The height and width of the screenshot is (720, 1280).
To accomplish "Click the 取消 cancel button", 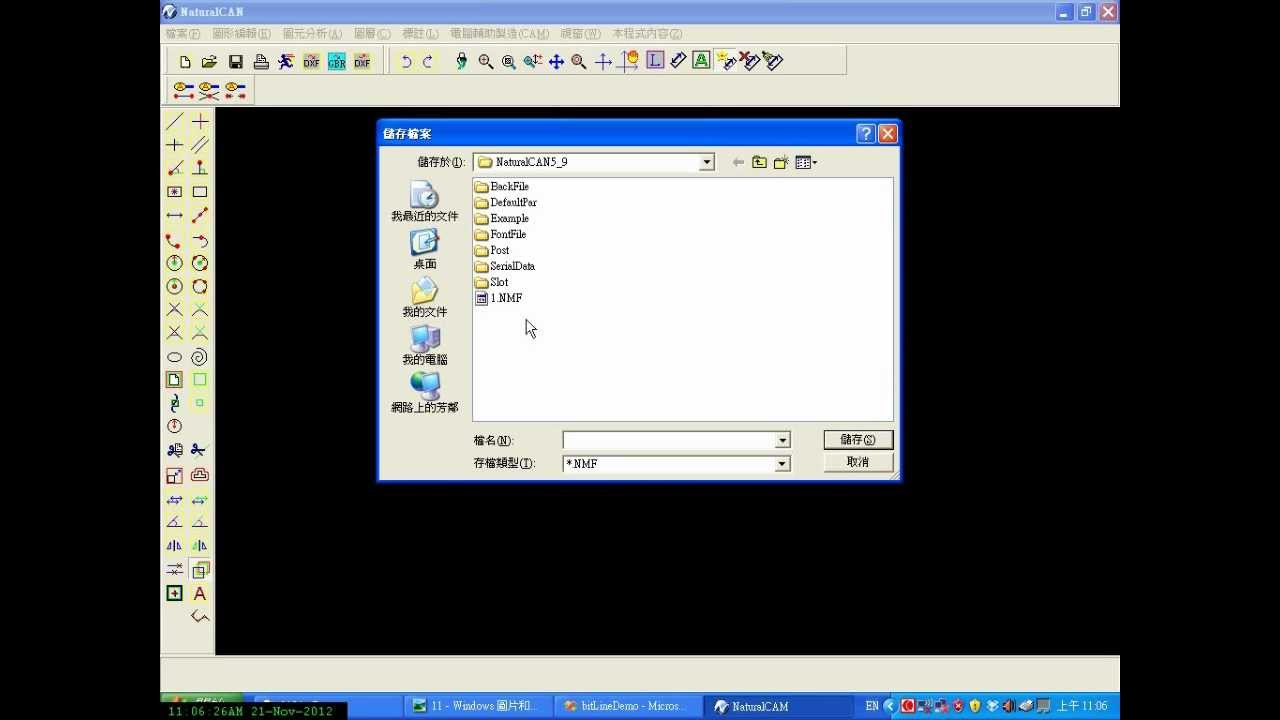I will coord(858,462).
